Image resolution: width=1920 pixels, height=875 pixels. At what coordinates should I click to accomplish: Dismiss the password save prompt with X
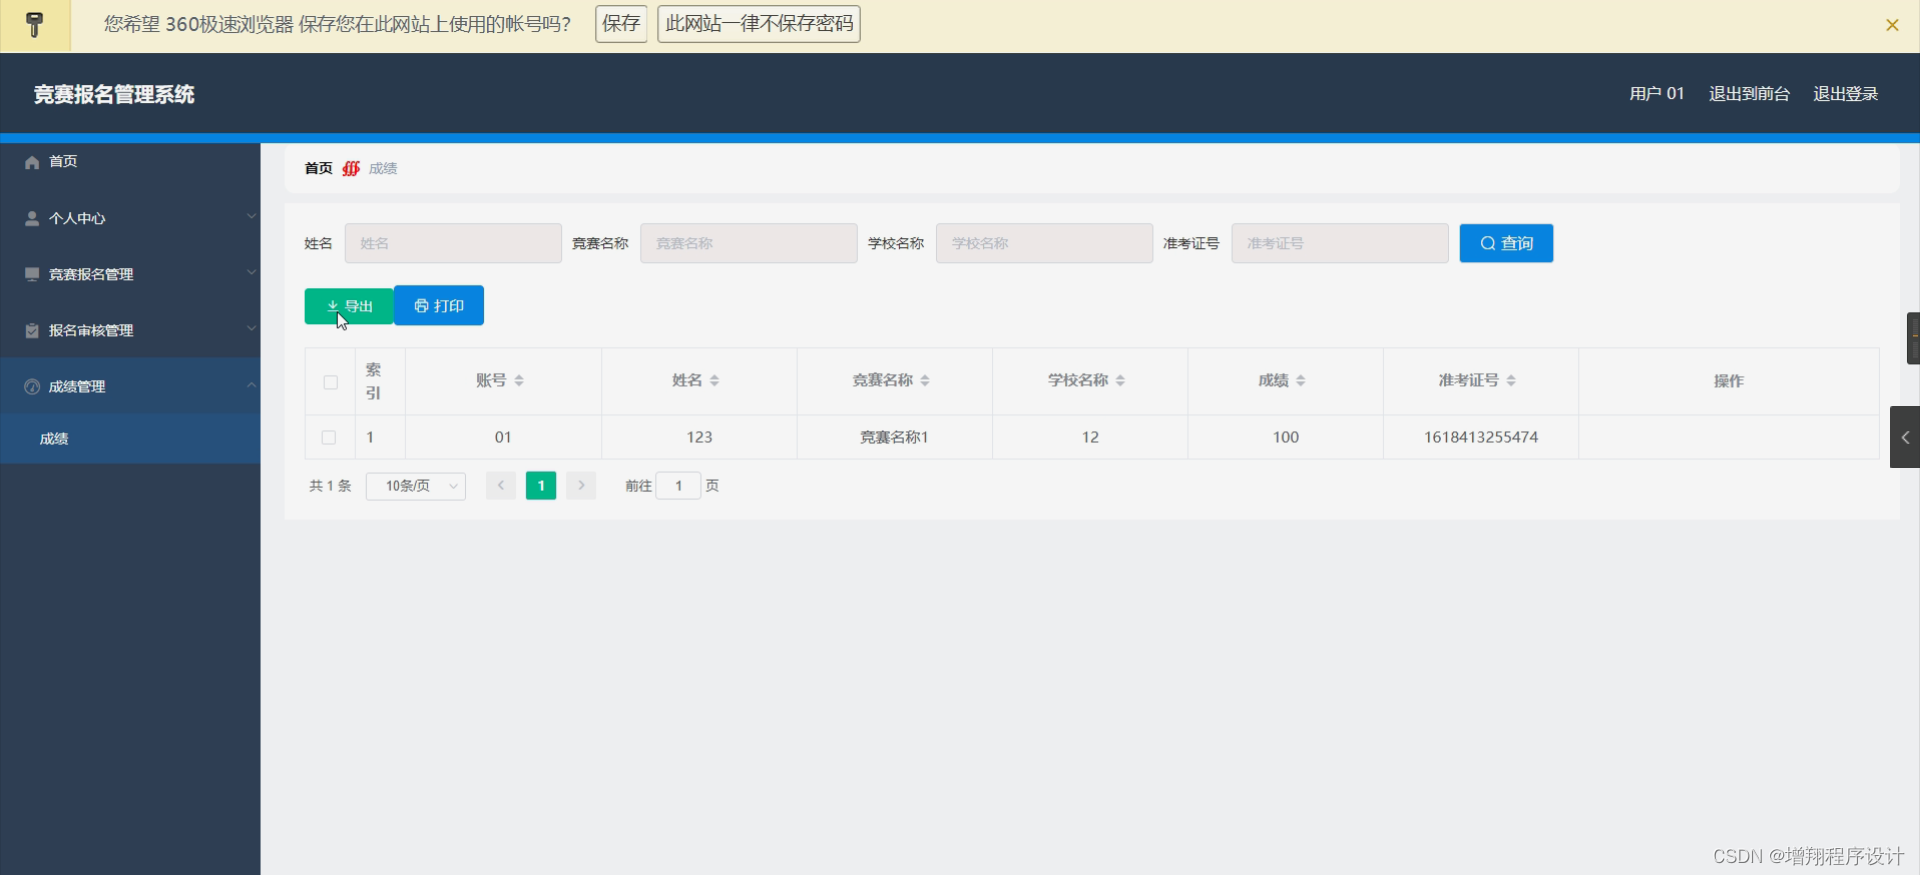(1892, 25)
